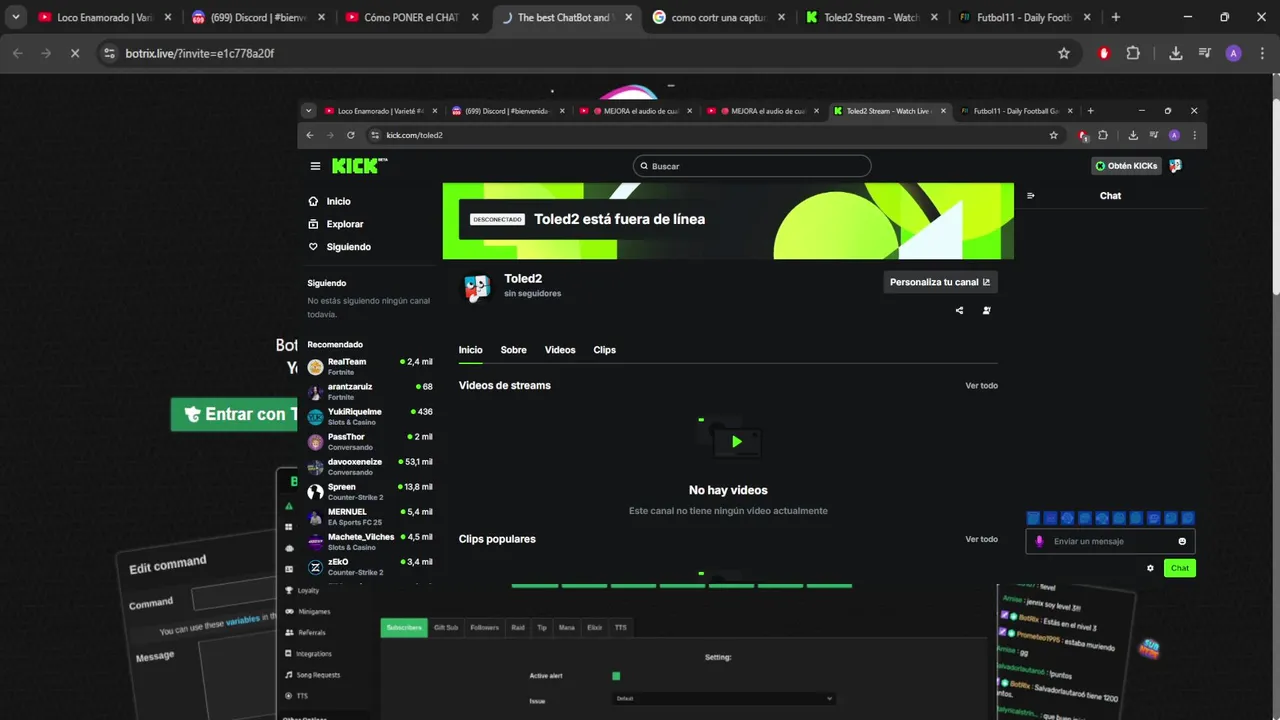The height and width of the screenshot is (720, 1280).
Task: Switch to the Futbol11 Daily Football tab
Action: (1024, 17)
